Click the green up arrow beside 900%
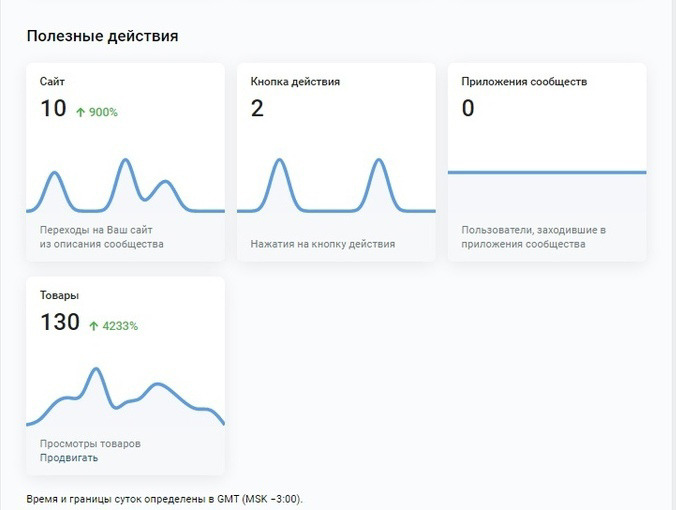This screenshot has width=676, height=510. tap(80, 113)
